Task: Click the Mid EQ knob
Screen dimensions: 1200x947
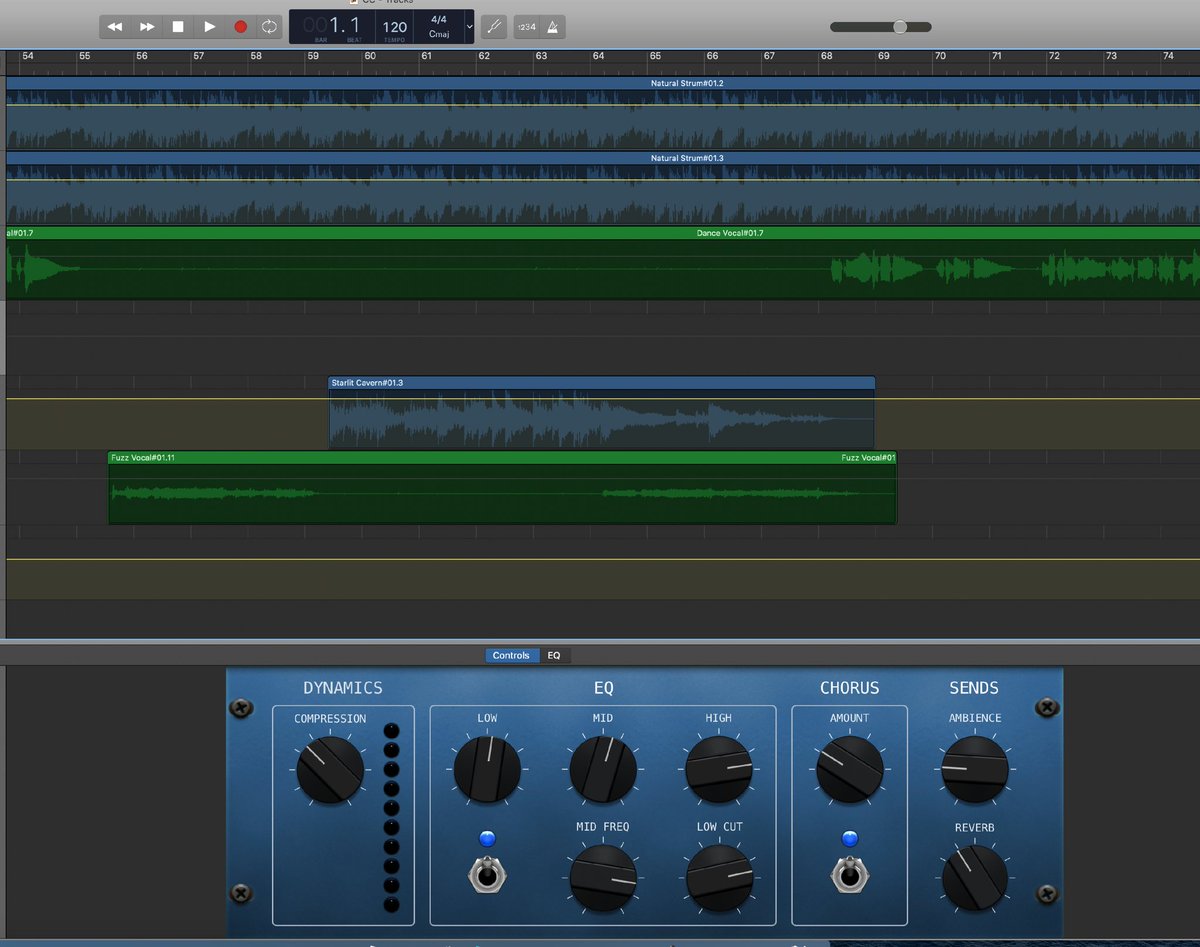Action: (x=603, y=769)
